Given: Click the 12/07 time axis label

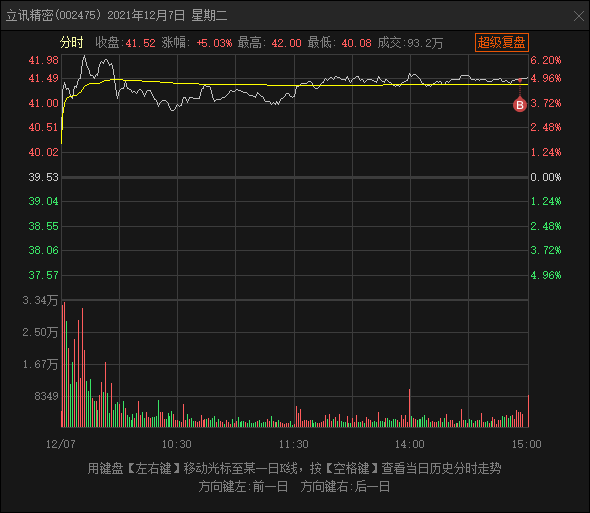Looking at the screenshot, I should click(x=61, y=444).
